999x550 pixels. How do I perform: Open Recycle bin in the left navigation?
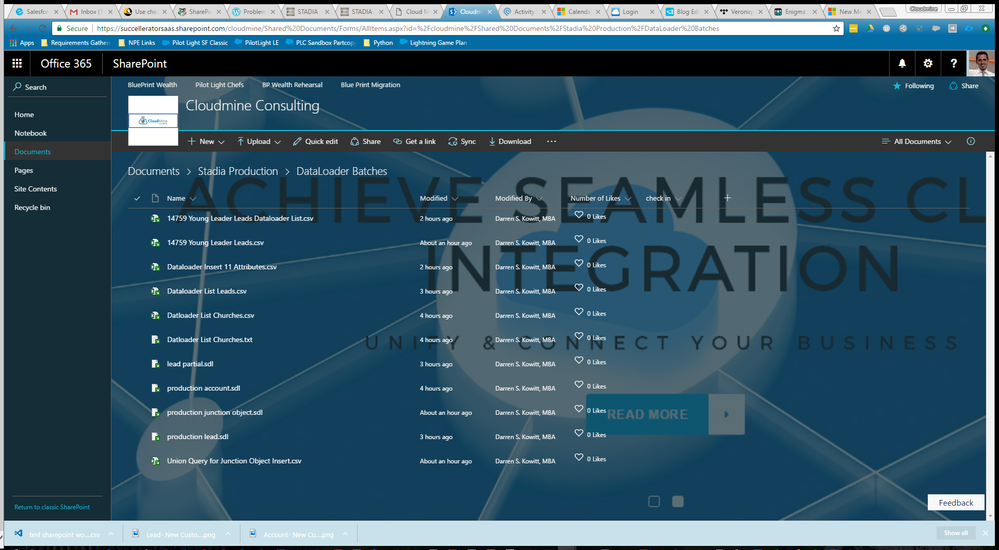[32, 207]
